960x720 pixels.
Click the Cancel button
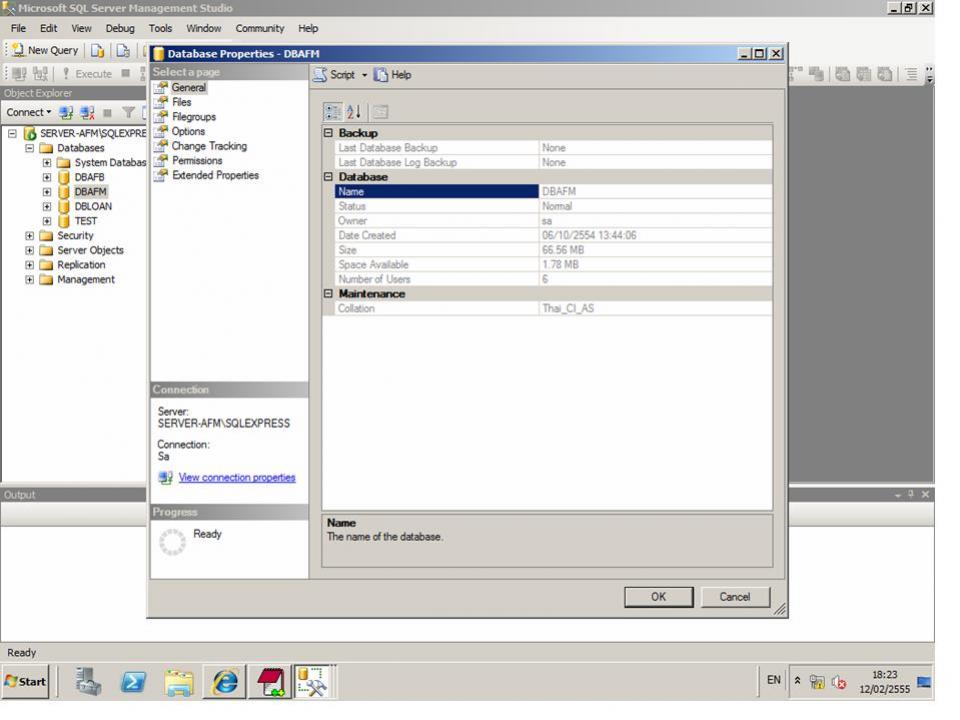(x=735, y=597)
